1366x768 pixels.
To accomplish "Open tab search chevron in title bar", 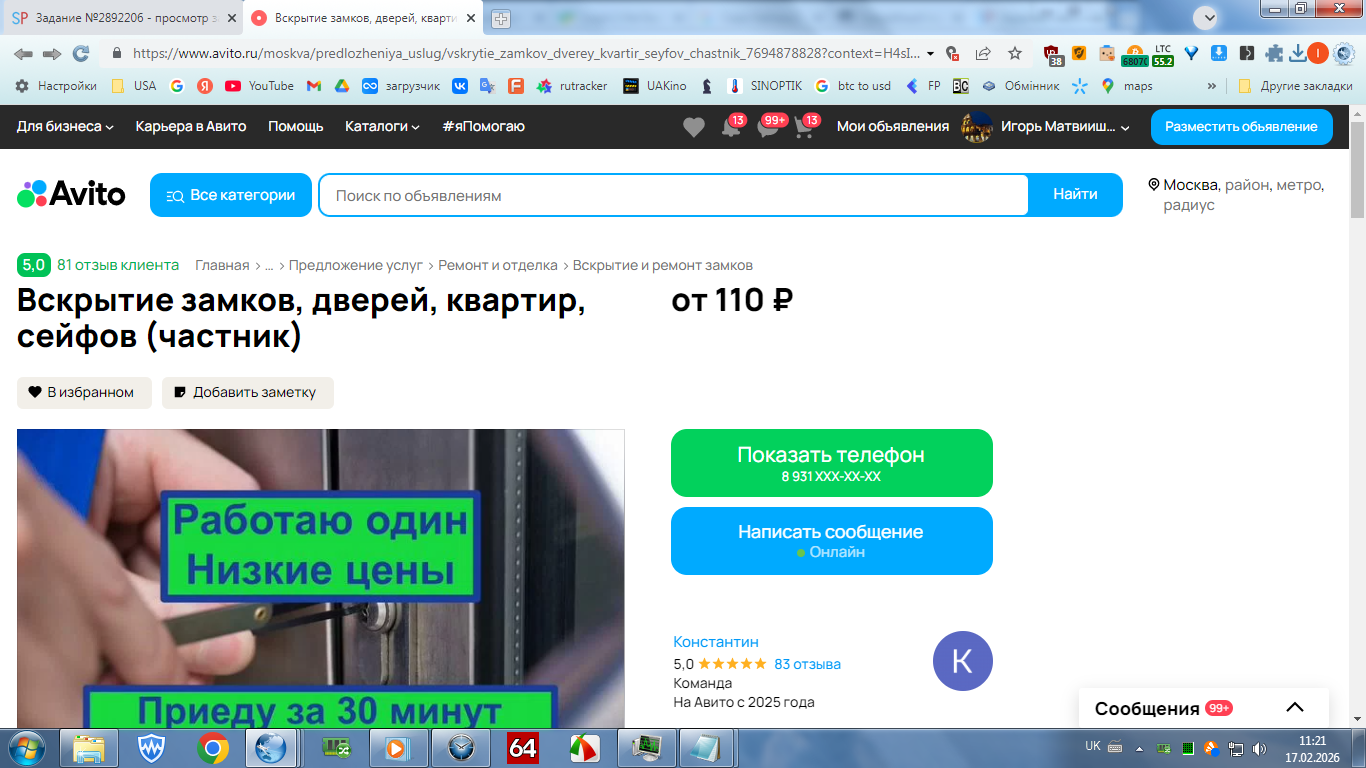I will (x=1207, y=17).
